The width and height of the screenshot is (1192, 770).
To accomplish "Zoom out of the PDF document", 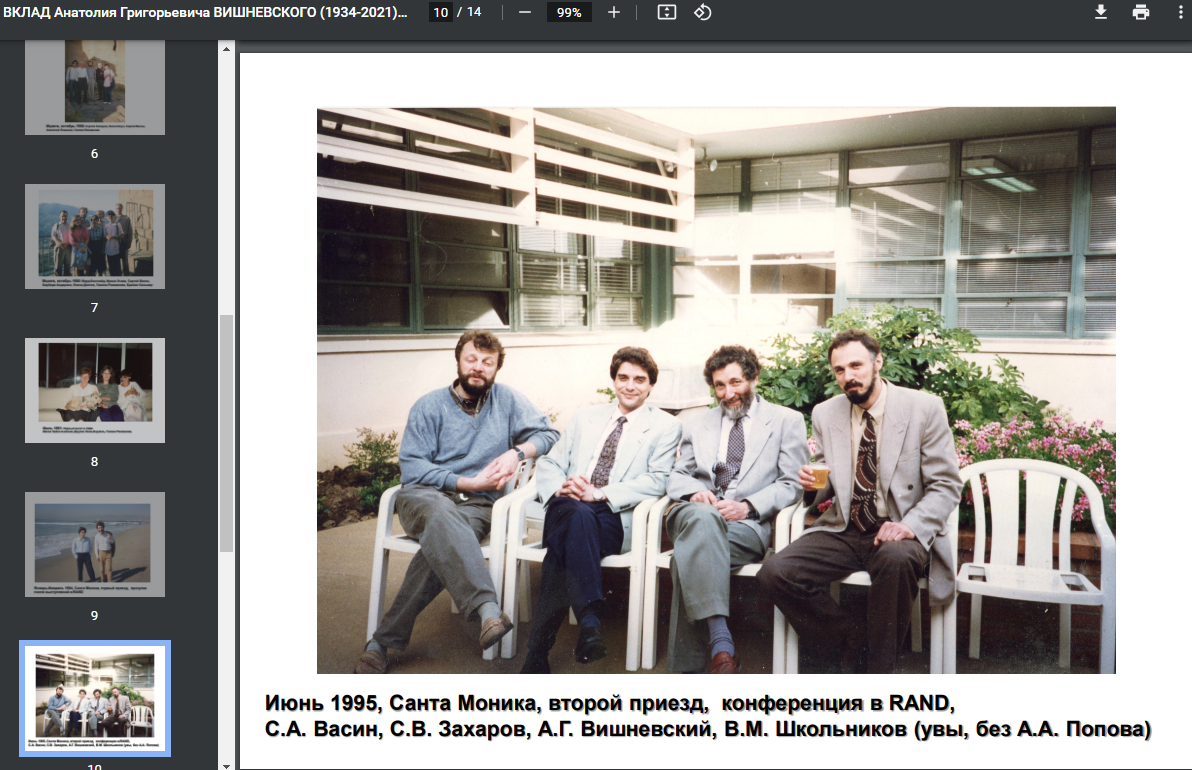I will click(524, 12).
